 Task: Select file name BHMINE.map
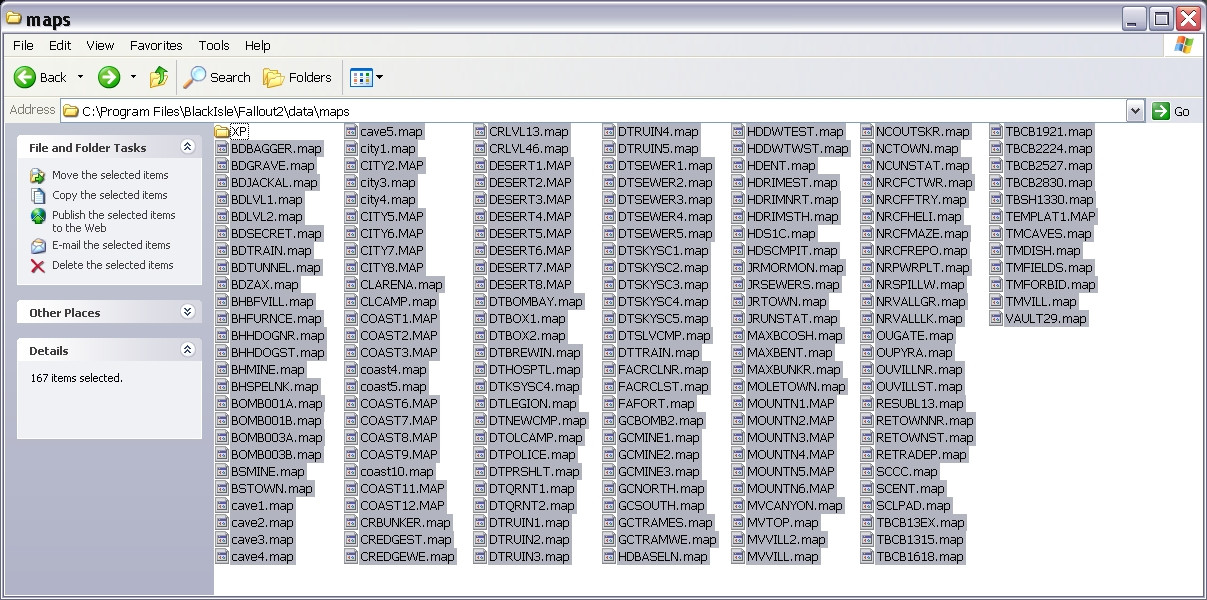[x=268, y=370]
